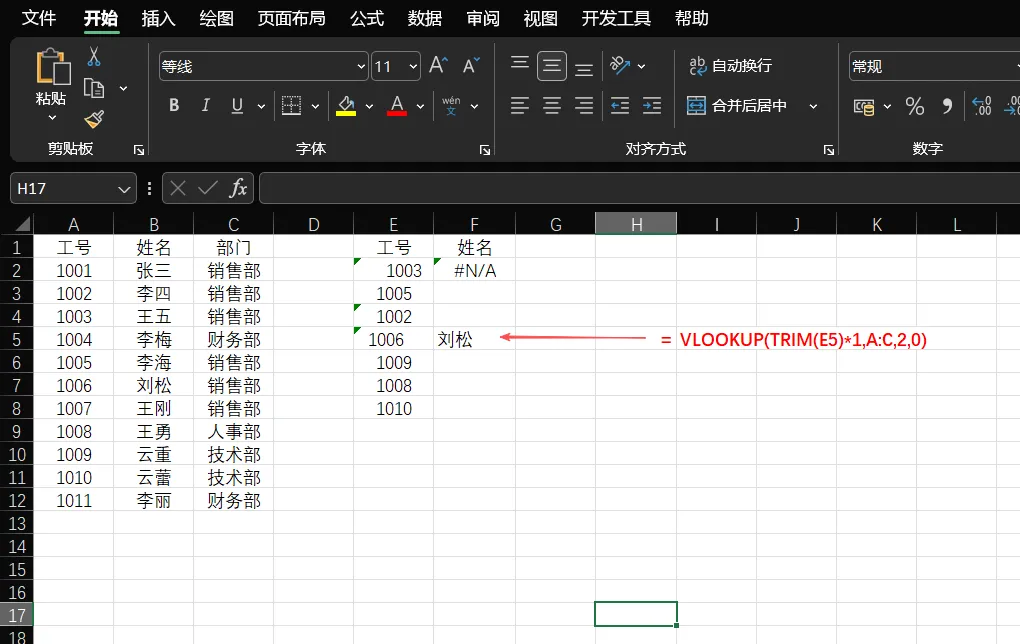Select cell C9 人事部
This screenshot has width=1020, height=644.
click(234, 432)
